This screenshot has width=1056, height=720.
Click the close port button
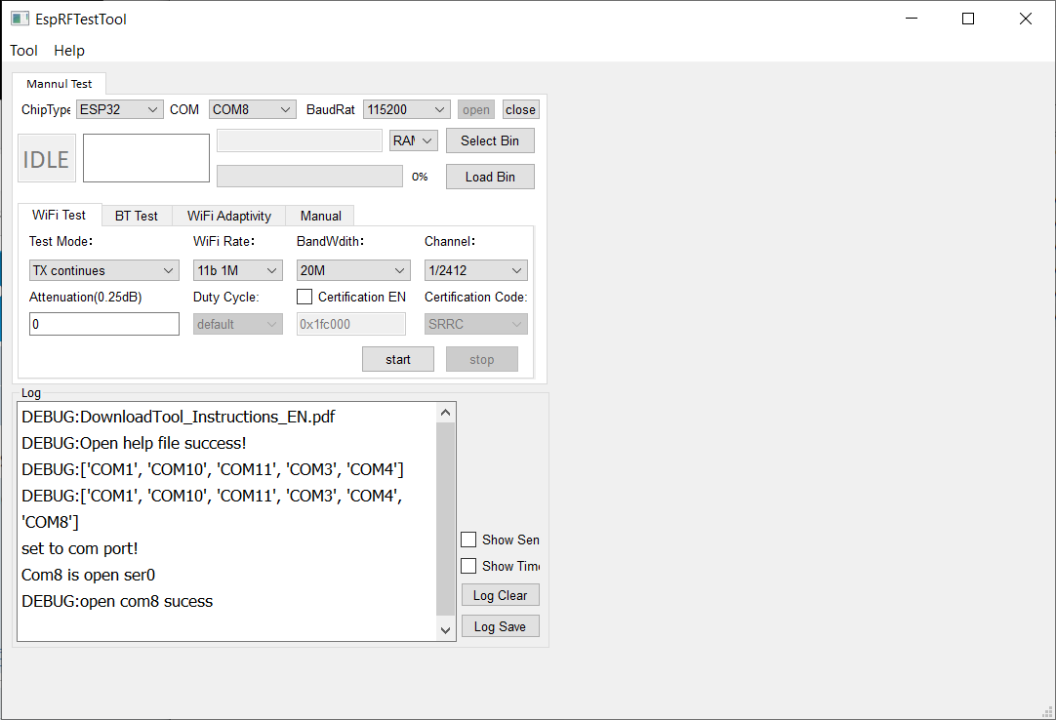click(x=521, y=109)
